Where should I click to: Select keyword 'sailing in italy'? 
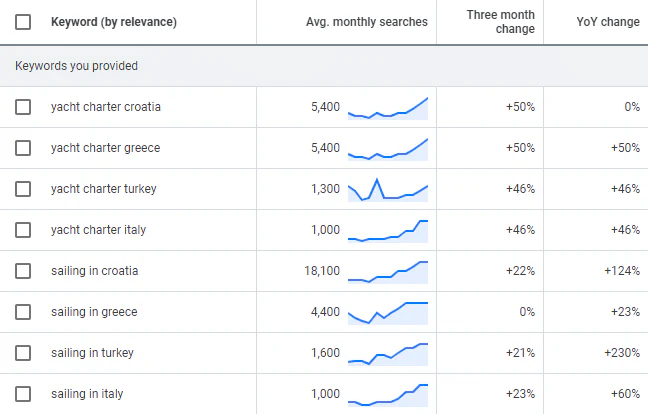(87, 394)
